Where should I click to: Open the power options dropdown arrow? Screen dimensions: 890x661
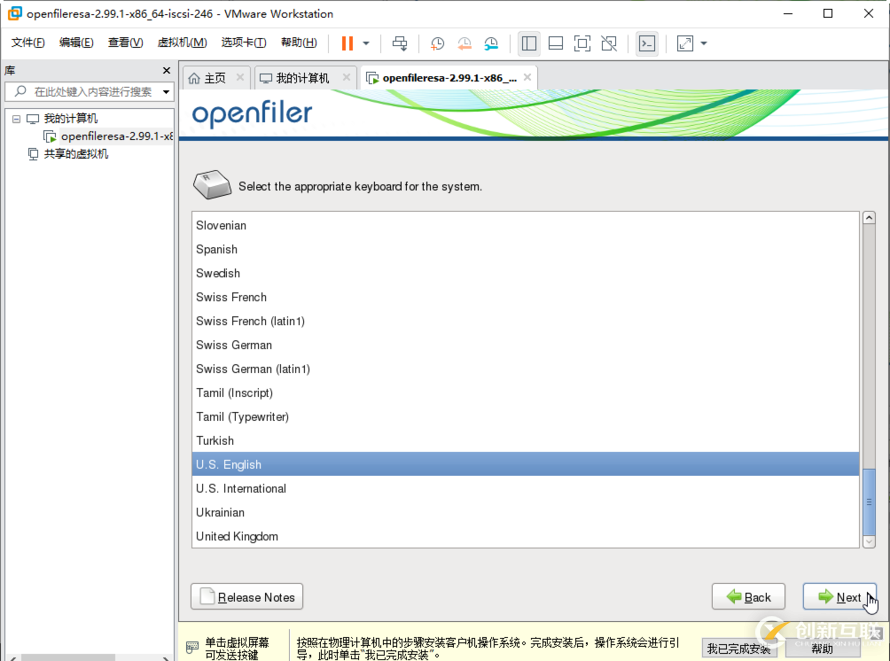tap(366, 43)
